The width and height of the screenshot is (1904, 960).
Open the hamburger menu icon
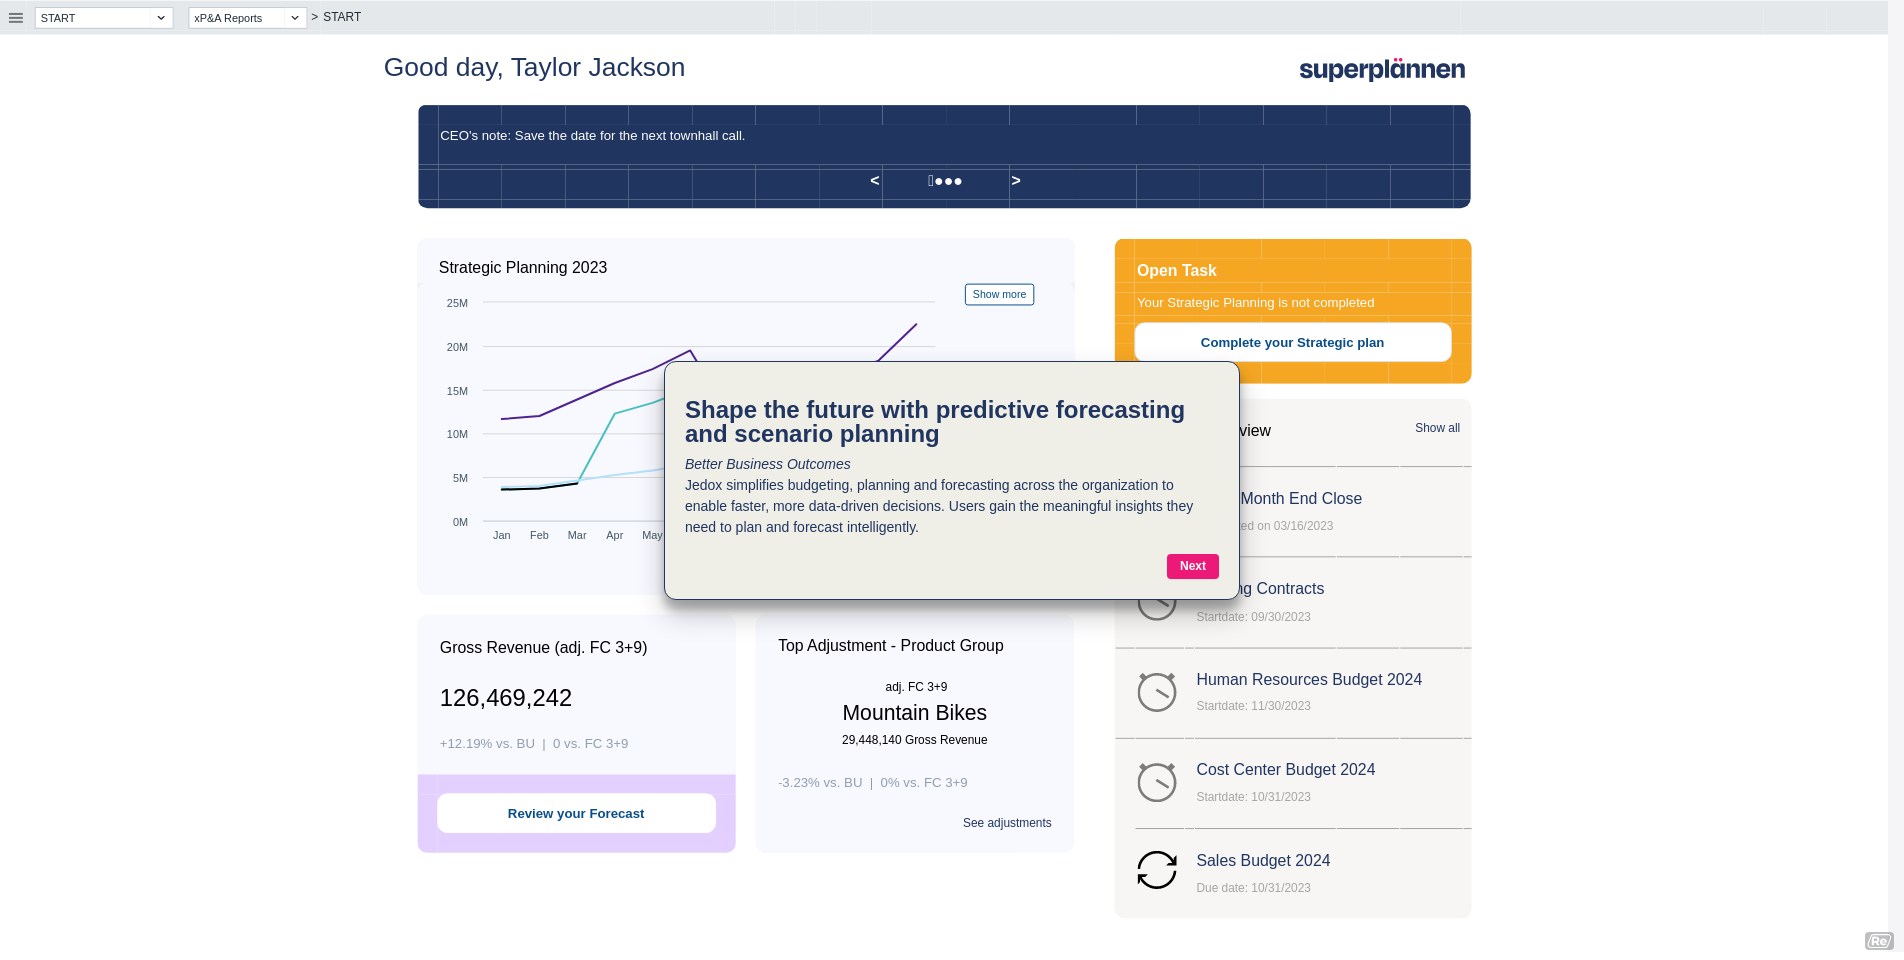click(x=16, y=18)
